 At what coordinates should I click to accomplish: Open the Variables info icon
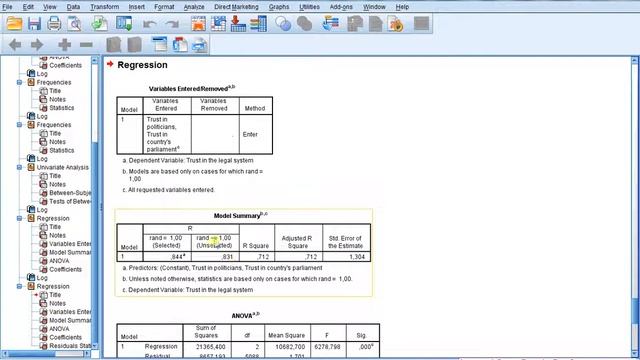click(258, 24)
